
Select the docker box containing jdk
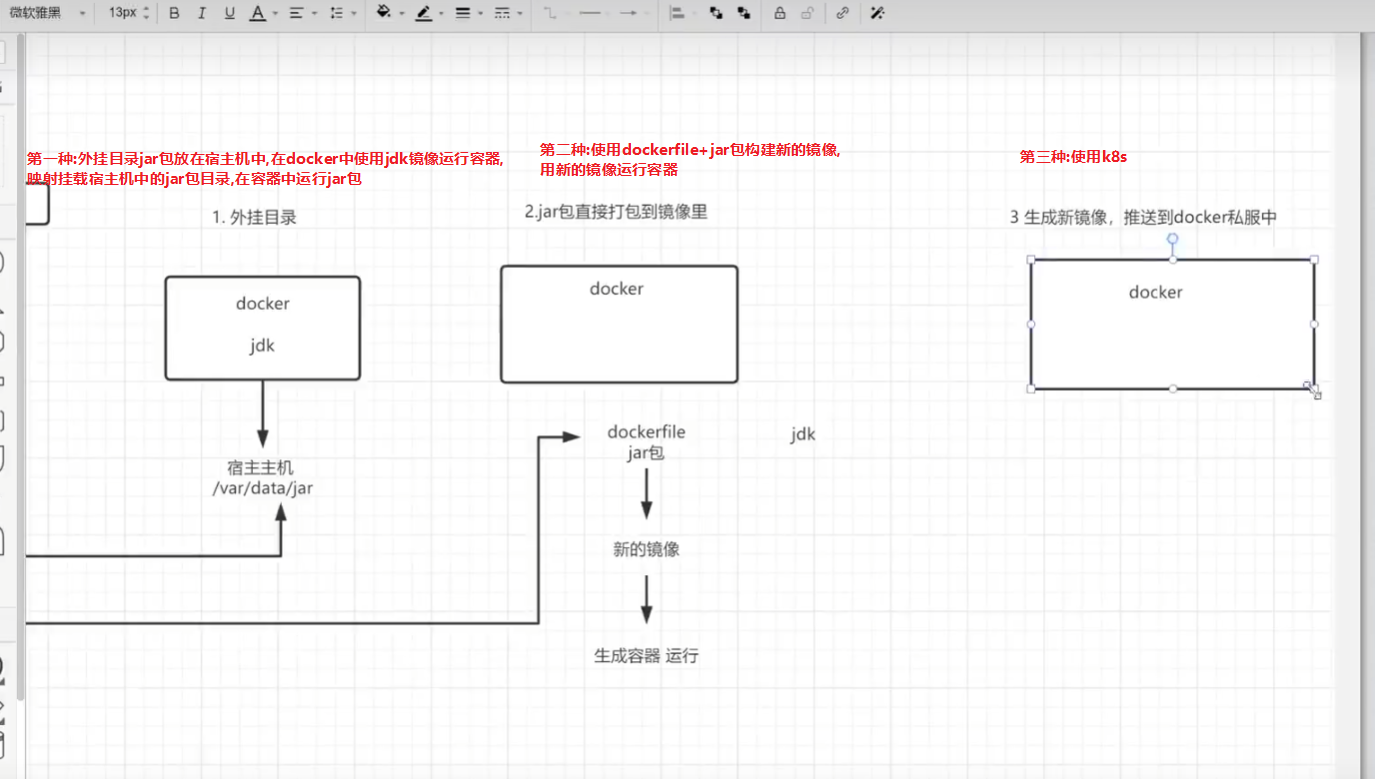point(262,328)
